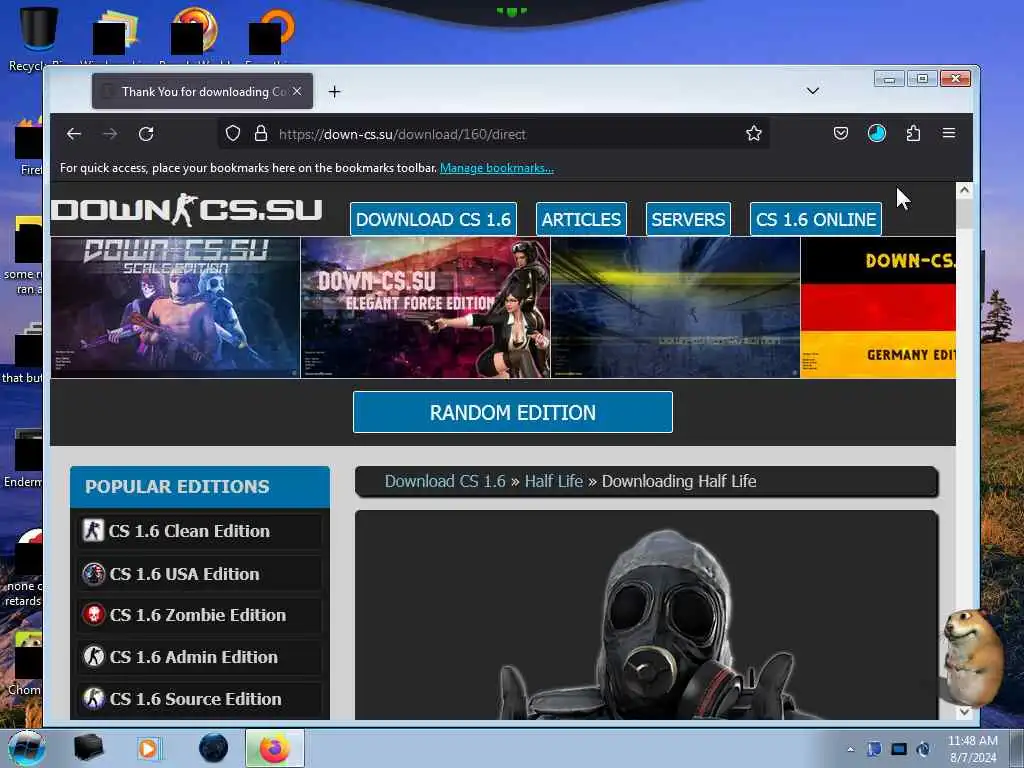This screenshot has height=768, width=1024.
Task: Click the RANDOM EDITION button
Action: point(513,412)
